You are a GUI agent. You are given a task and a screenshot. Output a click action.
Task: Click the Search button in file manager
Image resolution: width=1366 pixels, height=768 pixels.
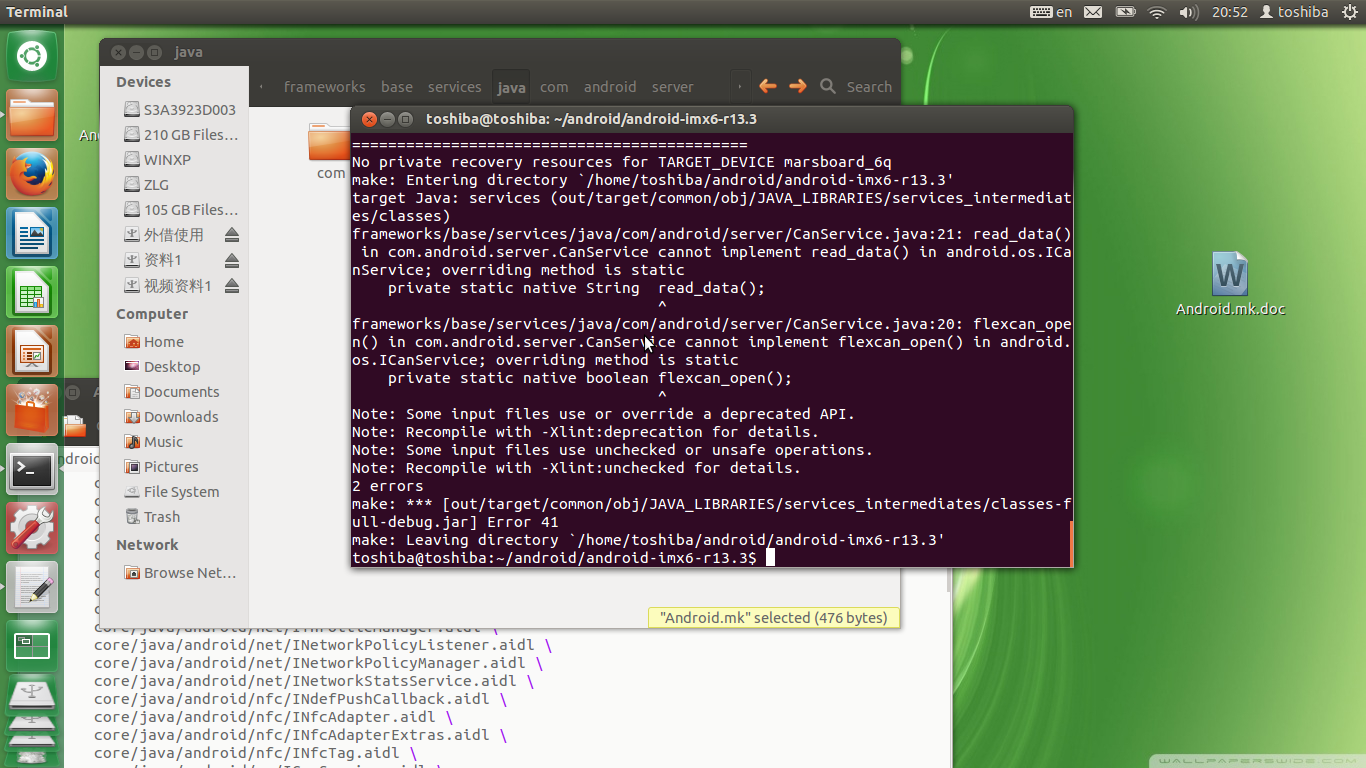click(856, 87)
